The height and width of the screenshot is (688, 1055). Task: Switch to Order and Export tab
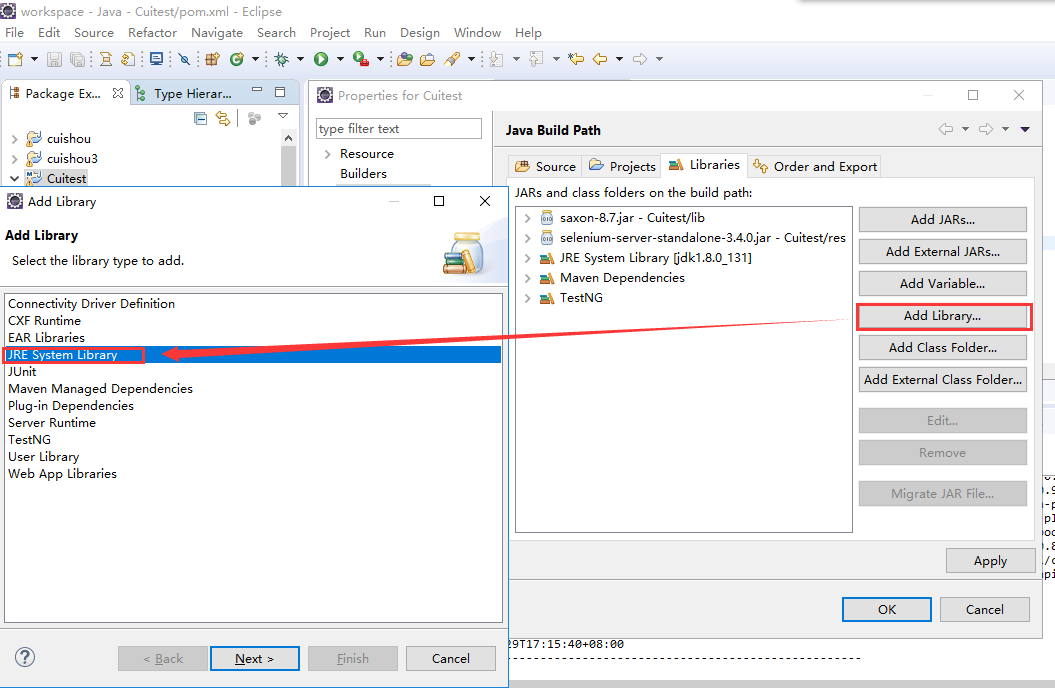coord(815,166)
